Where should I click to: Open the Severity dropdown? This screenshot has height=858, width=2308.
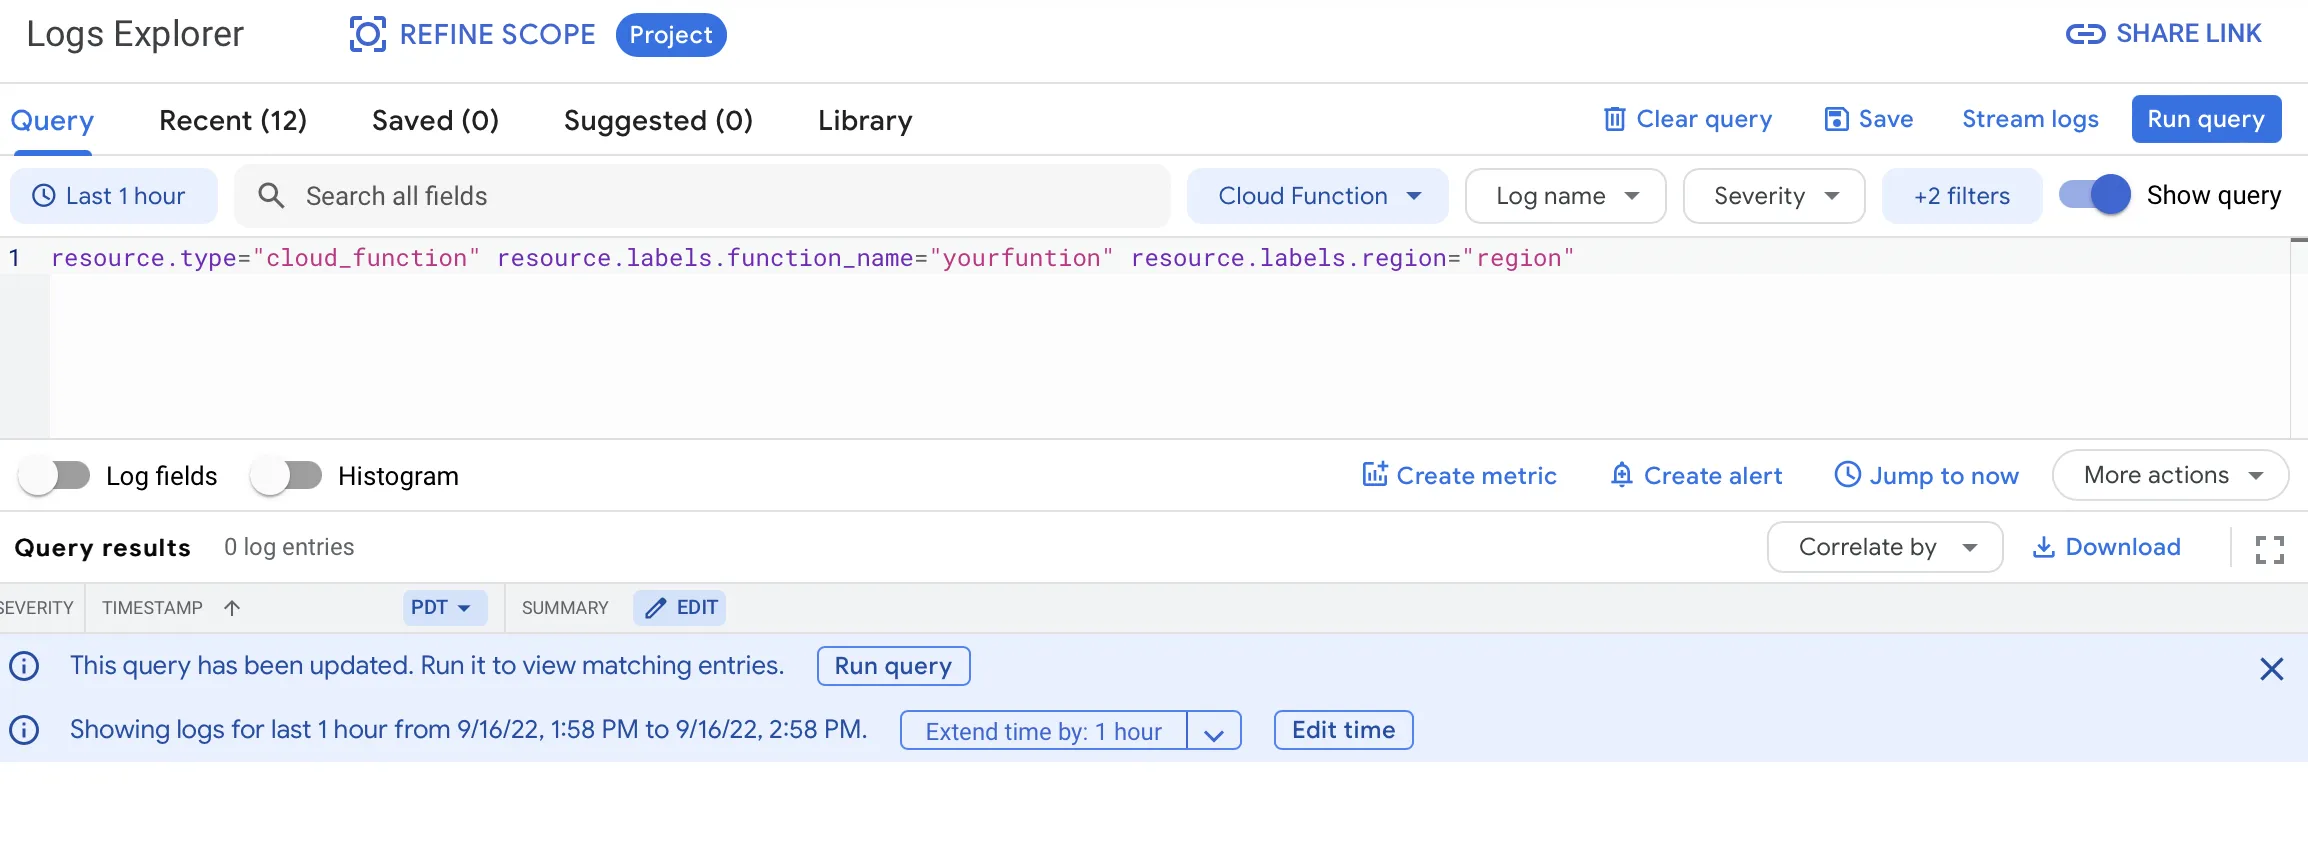point(1774,196)
